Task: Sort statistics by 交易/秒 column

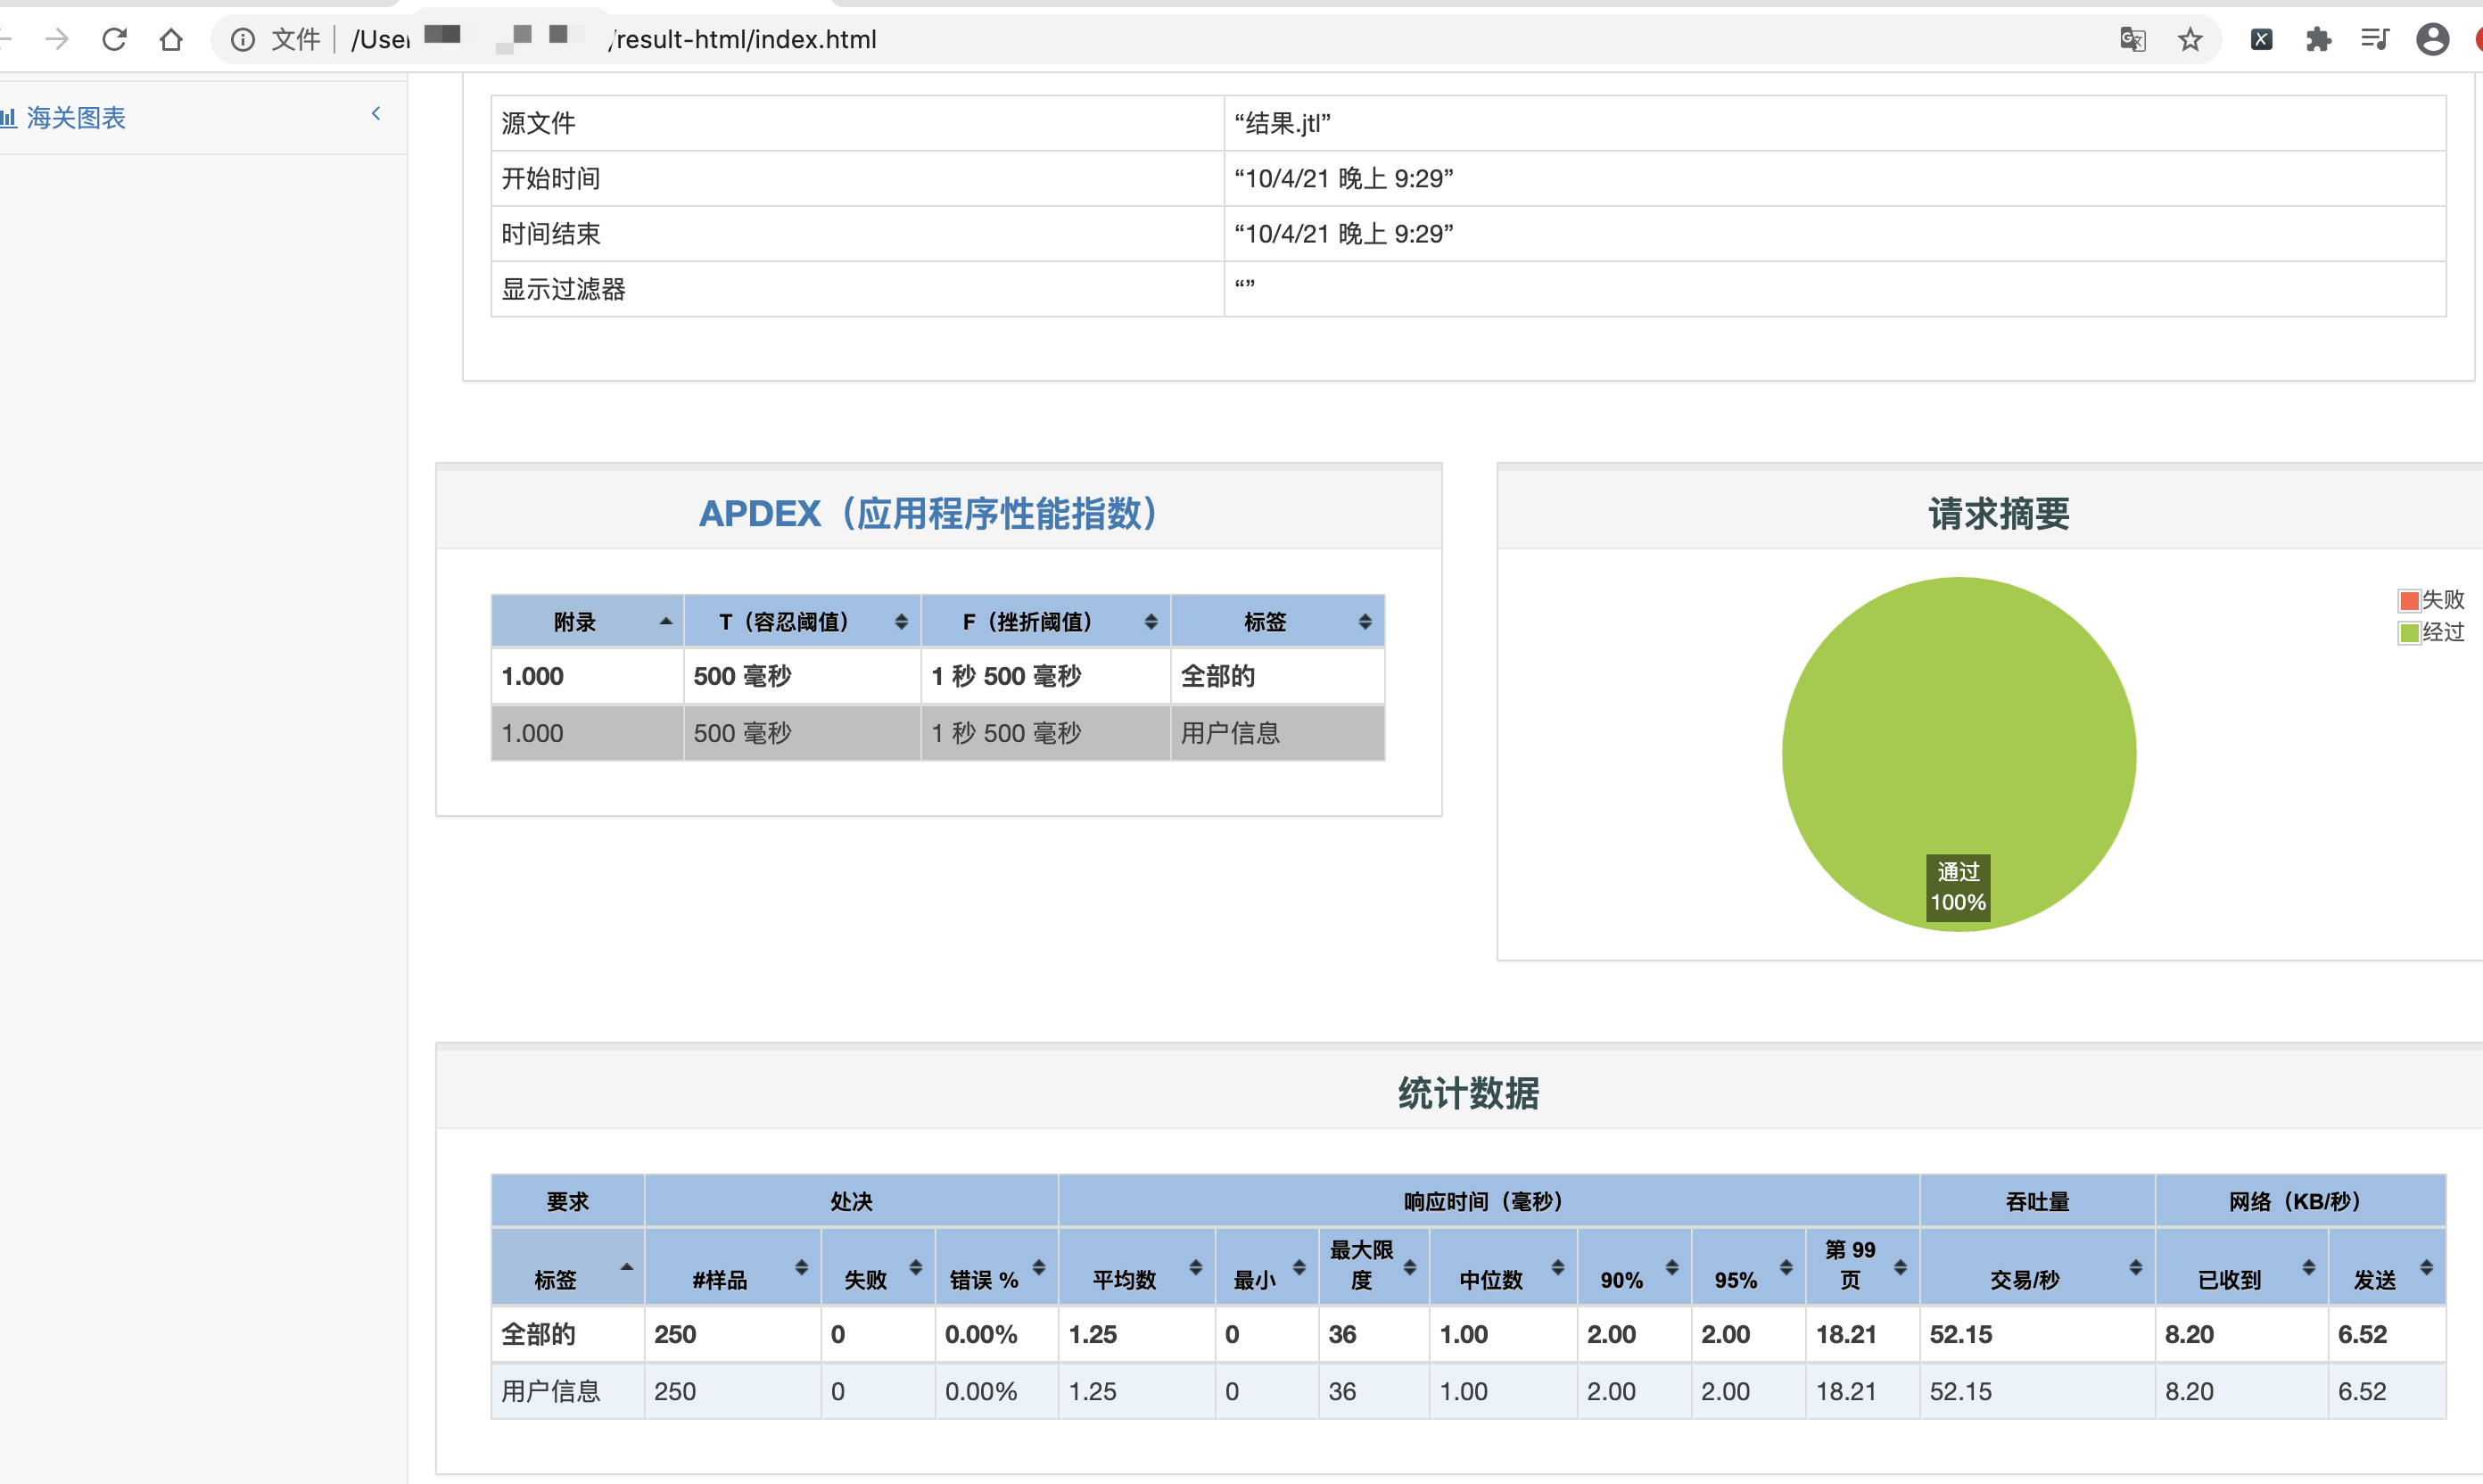Action: (2037, 1267)
